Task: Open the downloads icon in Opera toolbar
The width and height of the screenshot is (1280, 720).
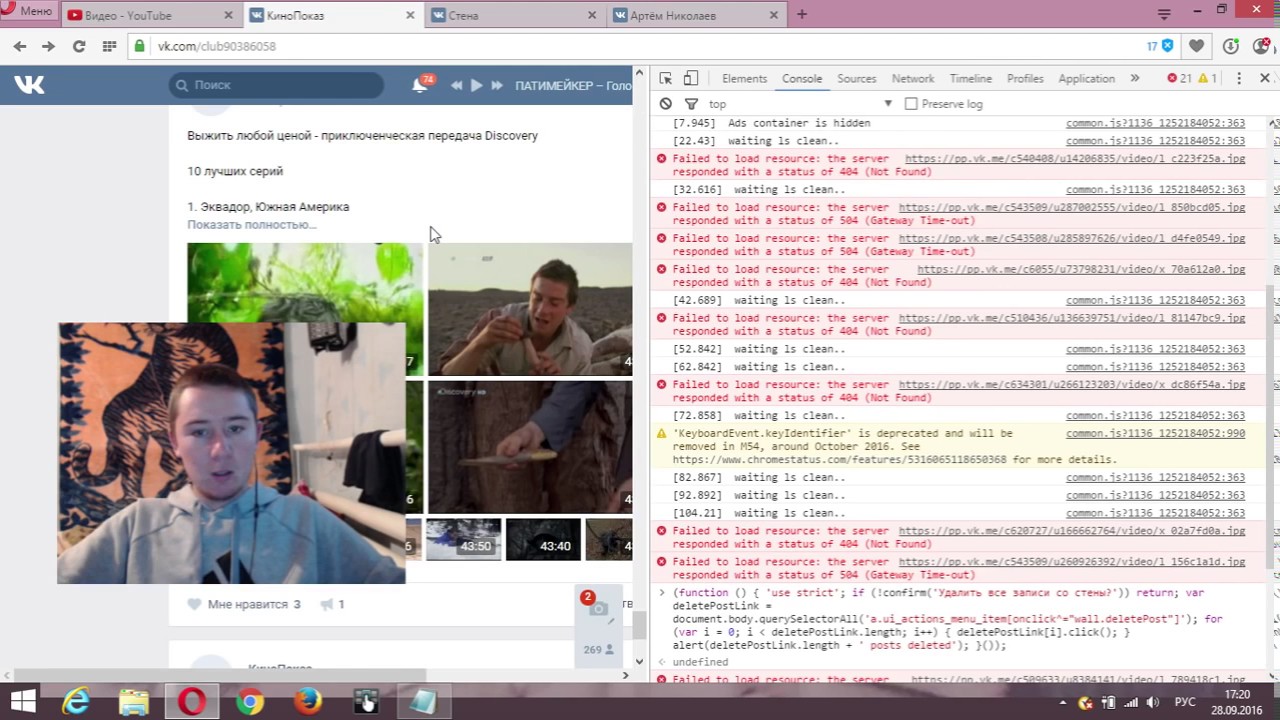Action: [x=1232, y=46]
